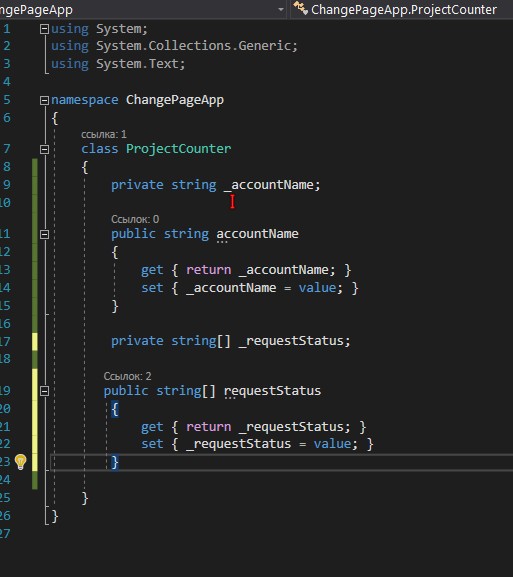The image size is (513, 577).
Task: Collapse the namespace ChangePageApp block
Action: pyautogui.click(x=45, y=100)
